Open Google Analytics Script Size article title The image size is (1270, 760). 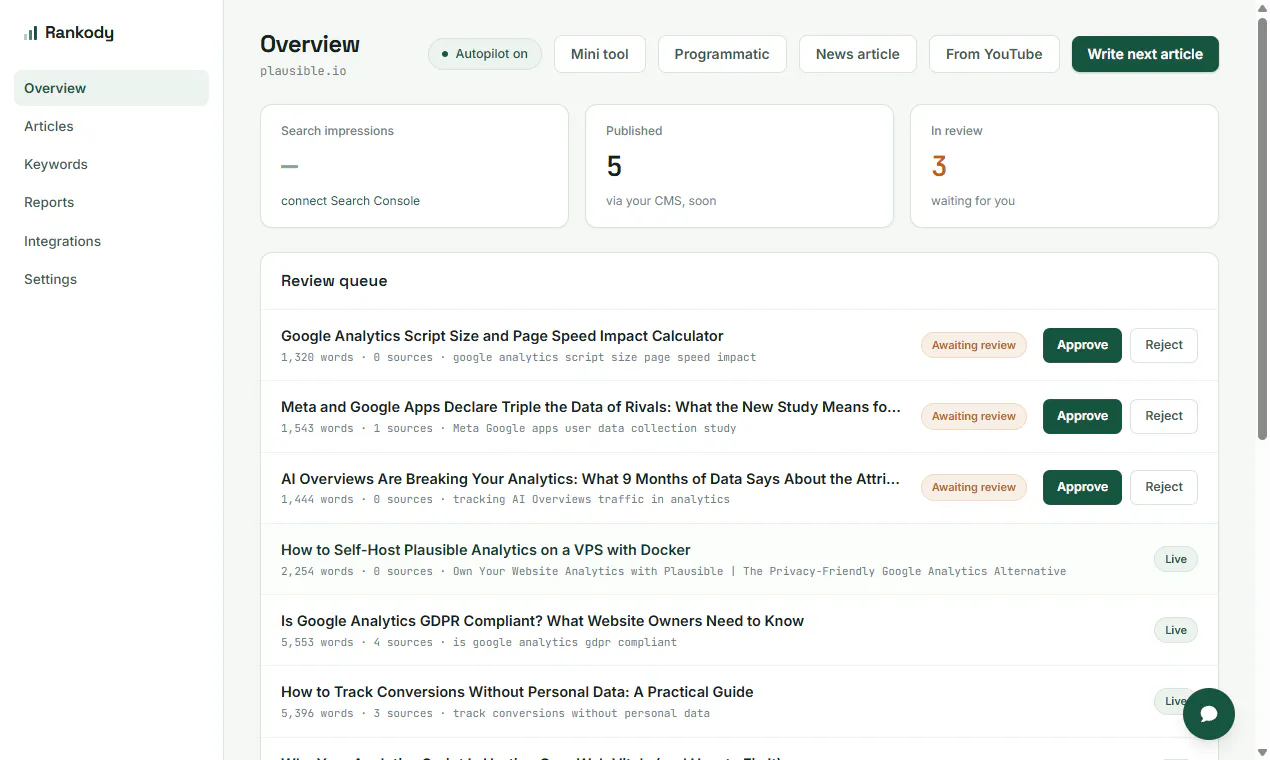[x=502, y=336]
